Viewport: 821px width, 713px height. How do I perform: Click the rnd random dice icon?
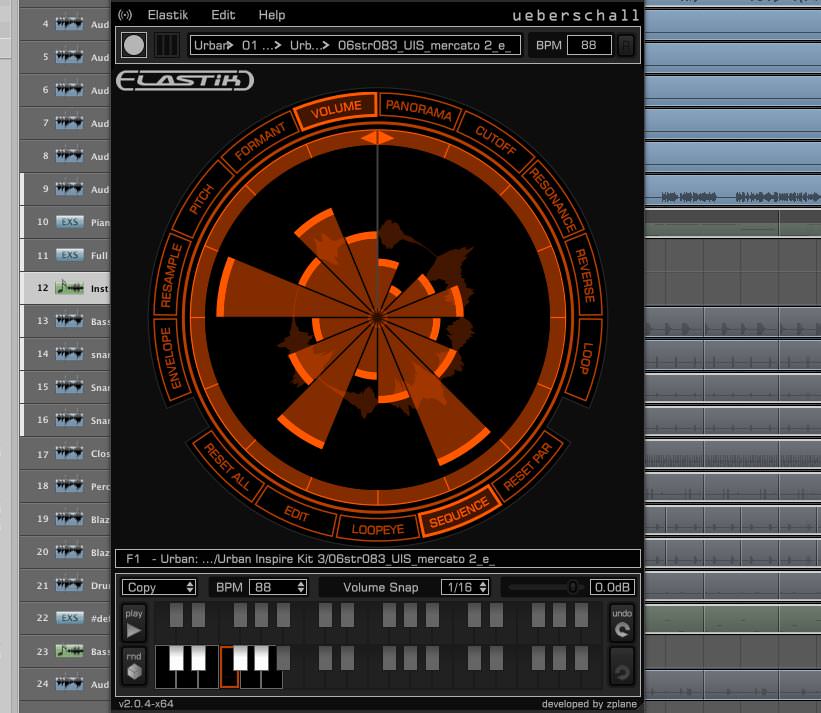pos(134,666)
